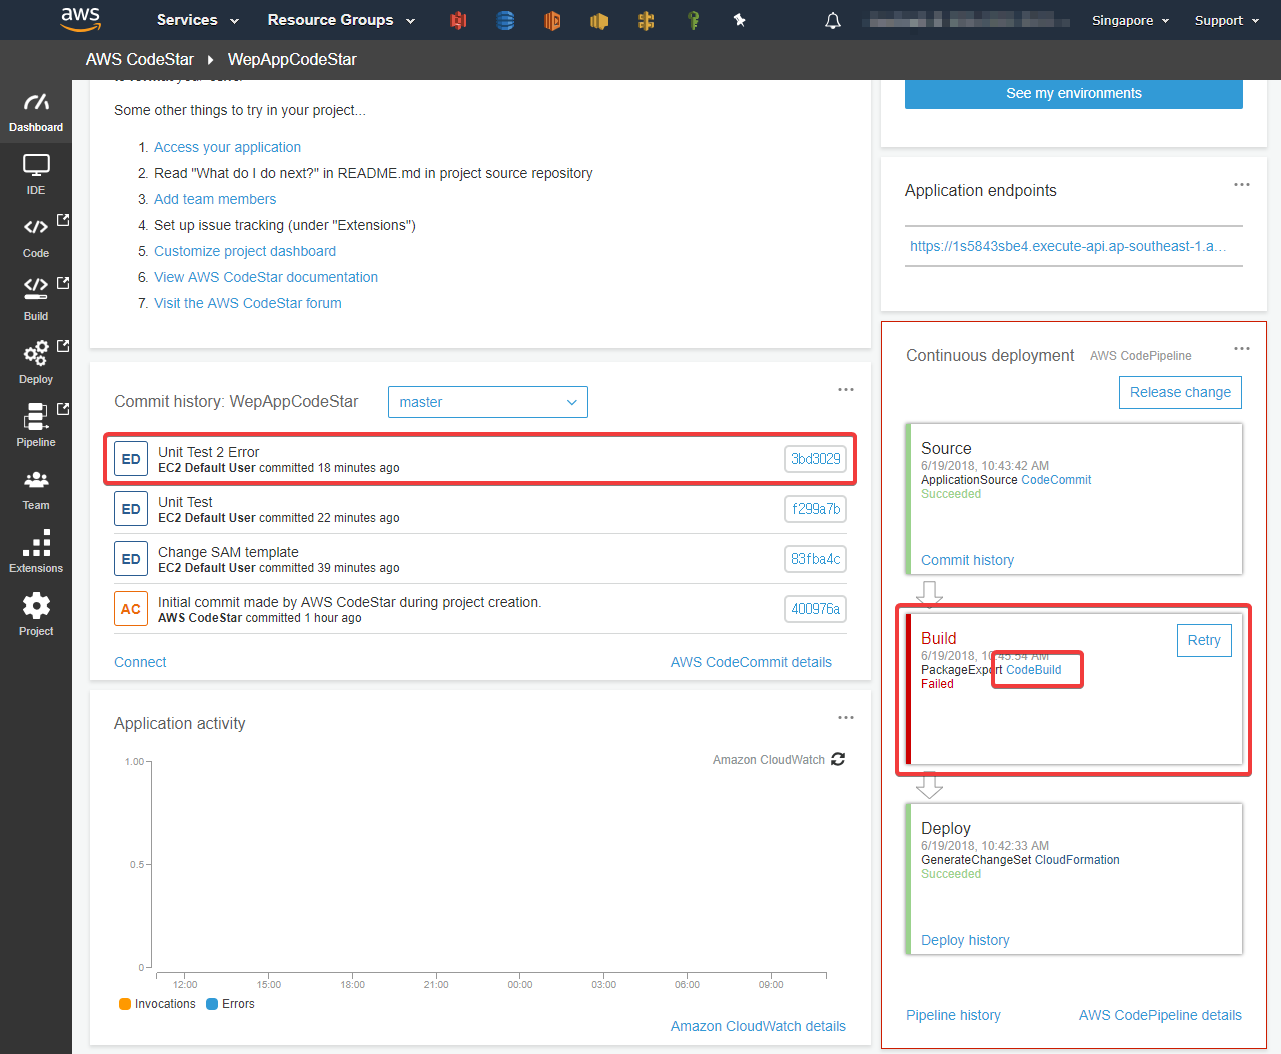This screenshot has width=1281, height=1054.
Task: Open the execute-api application endpoint URL
Action: pyautogui.click(x=1068, y=246)
